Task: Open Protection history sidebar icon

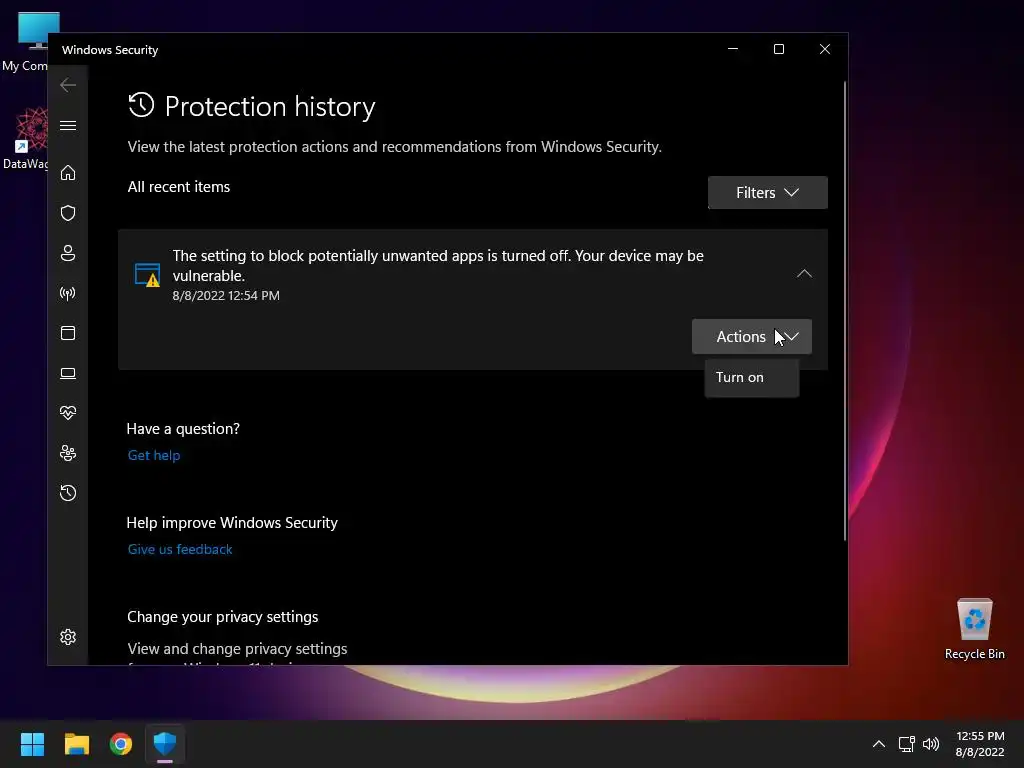Action: point(68,493)
